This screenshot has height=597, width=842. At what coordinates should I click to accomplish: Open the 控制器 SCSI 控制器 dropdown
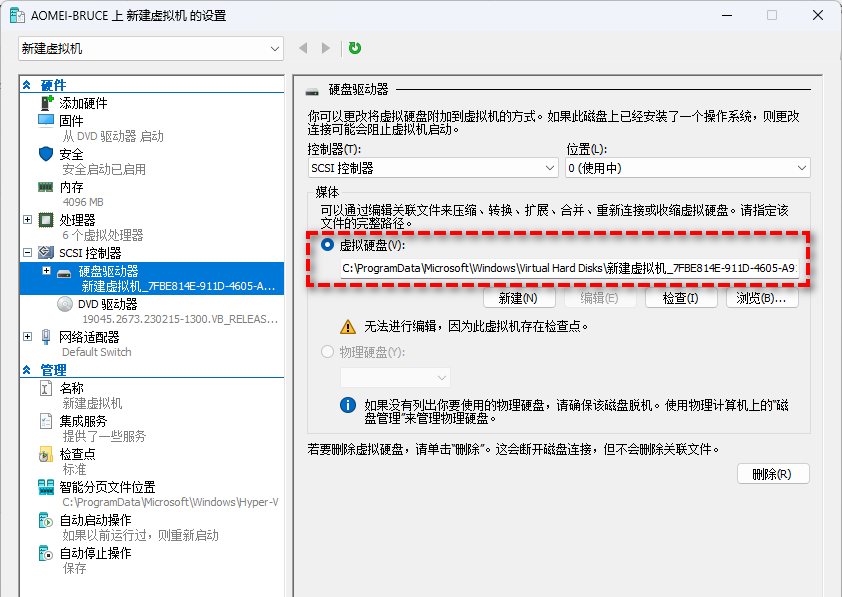[x=433, y=168]
